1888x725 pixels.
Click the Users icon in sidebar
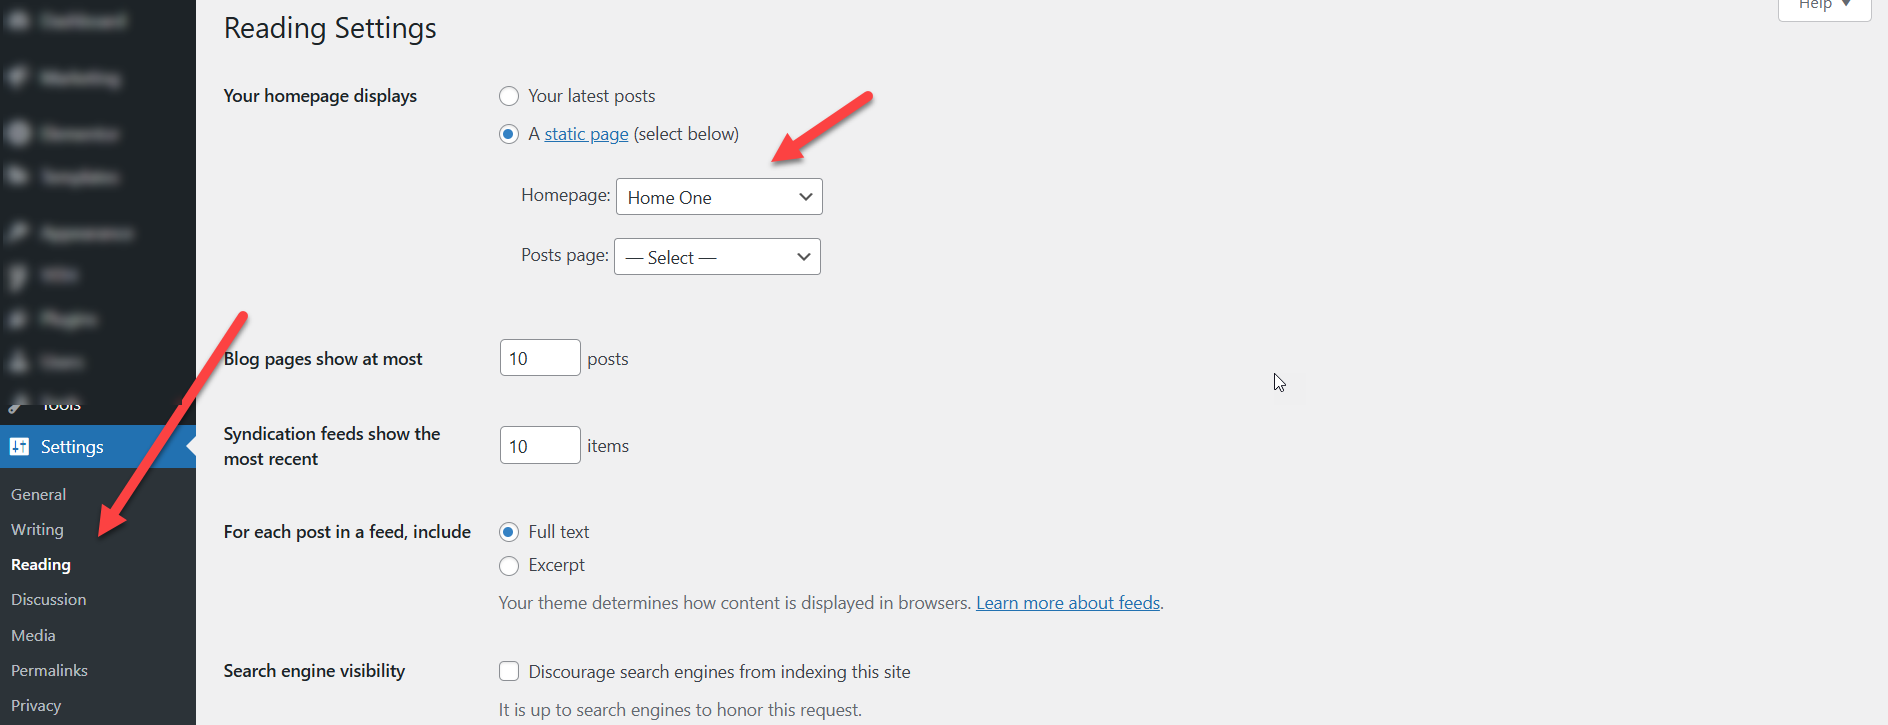18,362
